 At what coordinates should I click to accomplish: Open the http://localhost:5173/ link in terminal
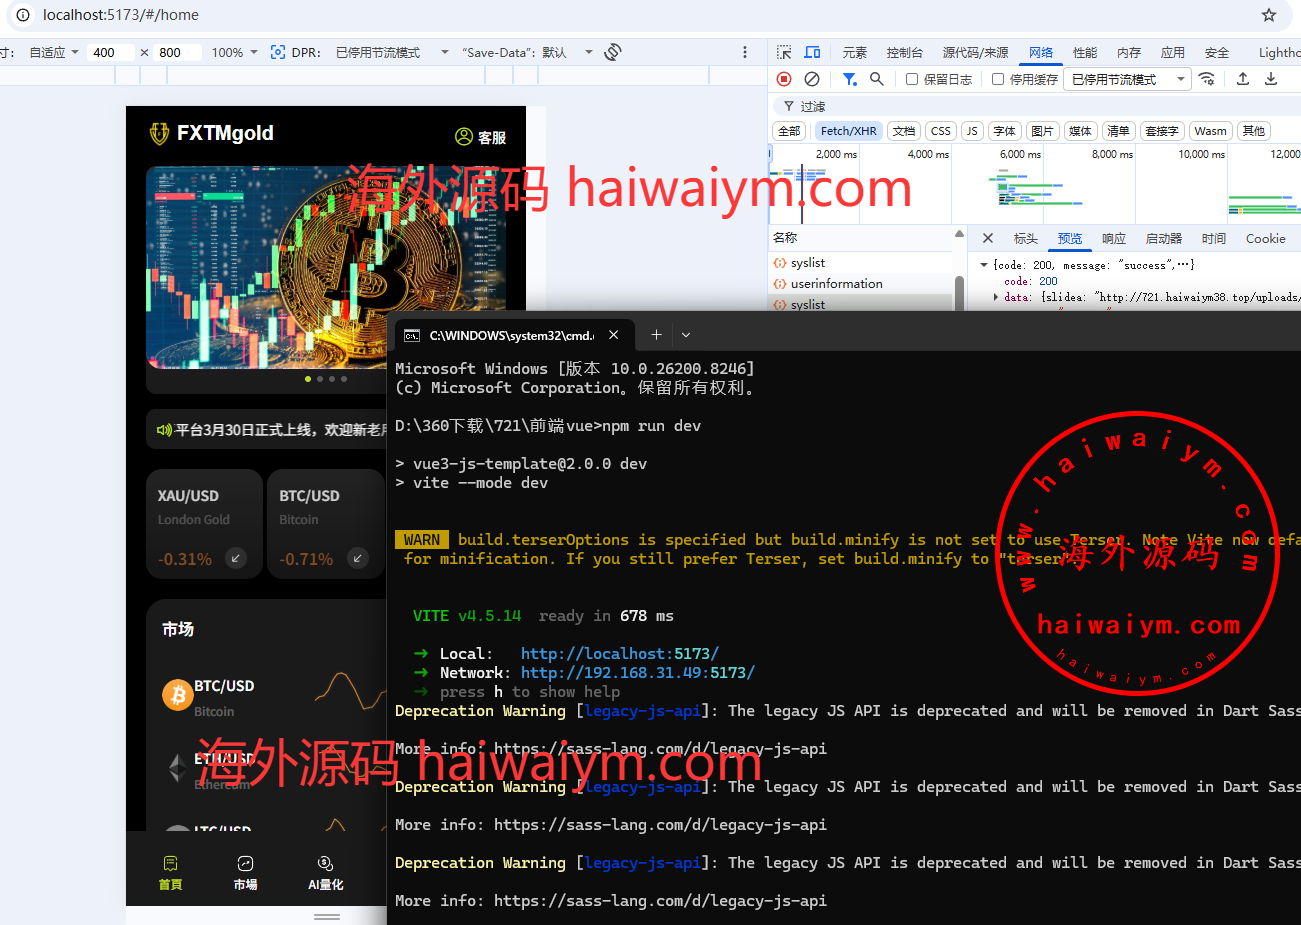pos(620,654)
